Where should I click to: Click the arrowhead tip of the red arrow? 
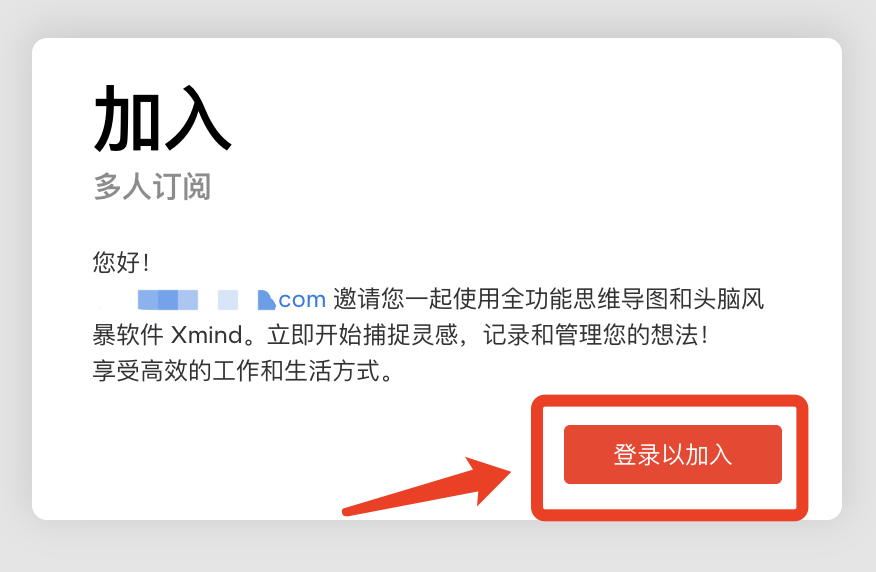click(x=507, y=472)
